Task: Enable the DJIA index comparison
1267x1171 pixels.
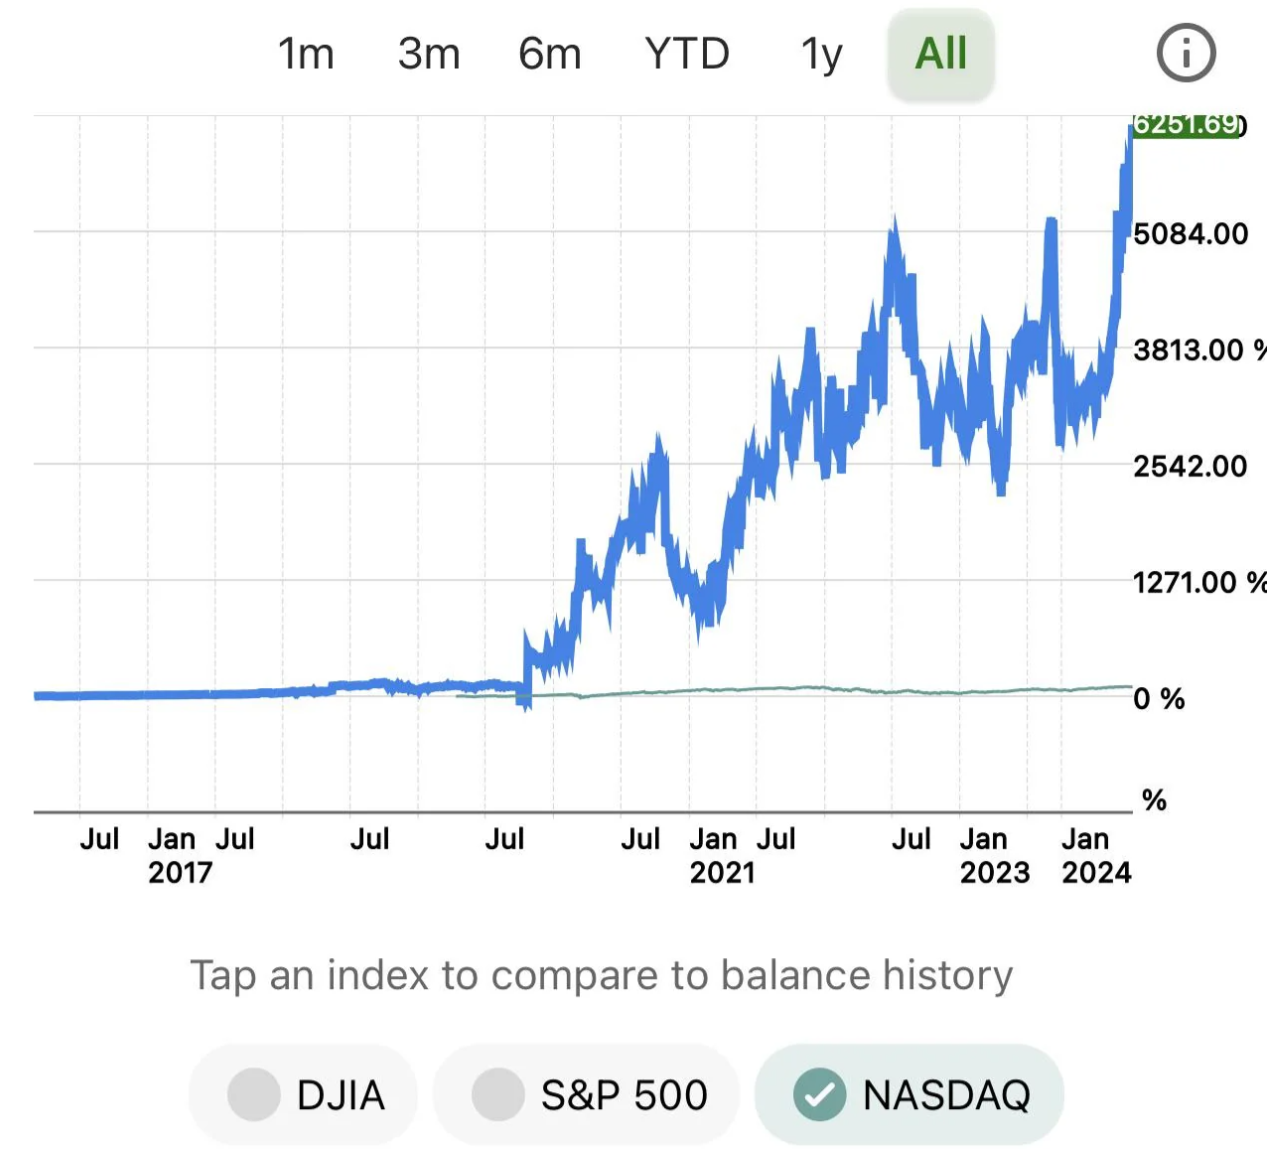Action: (x=304, y=1095)
